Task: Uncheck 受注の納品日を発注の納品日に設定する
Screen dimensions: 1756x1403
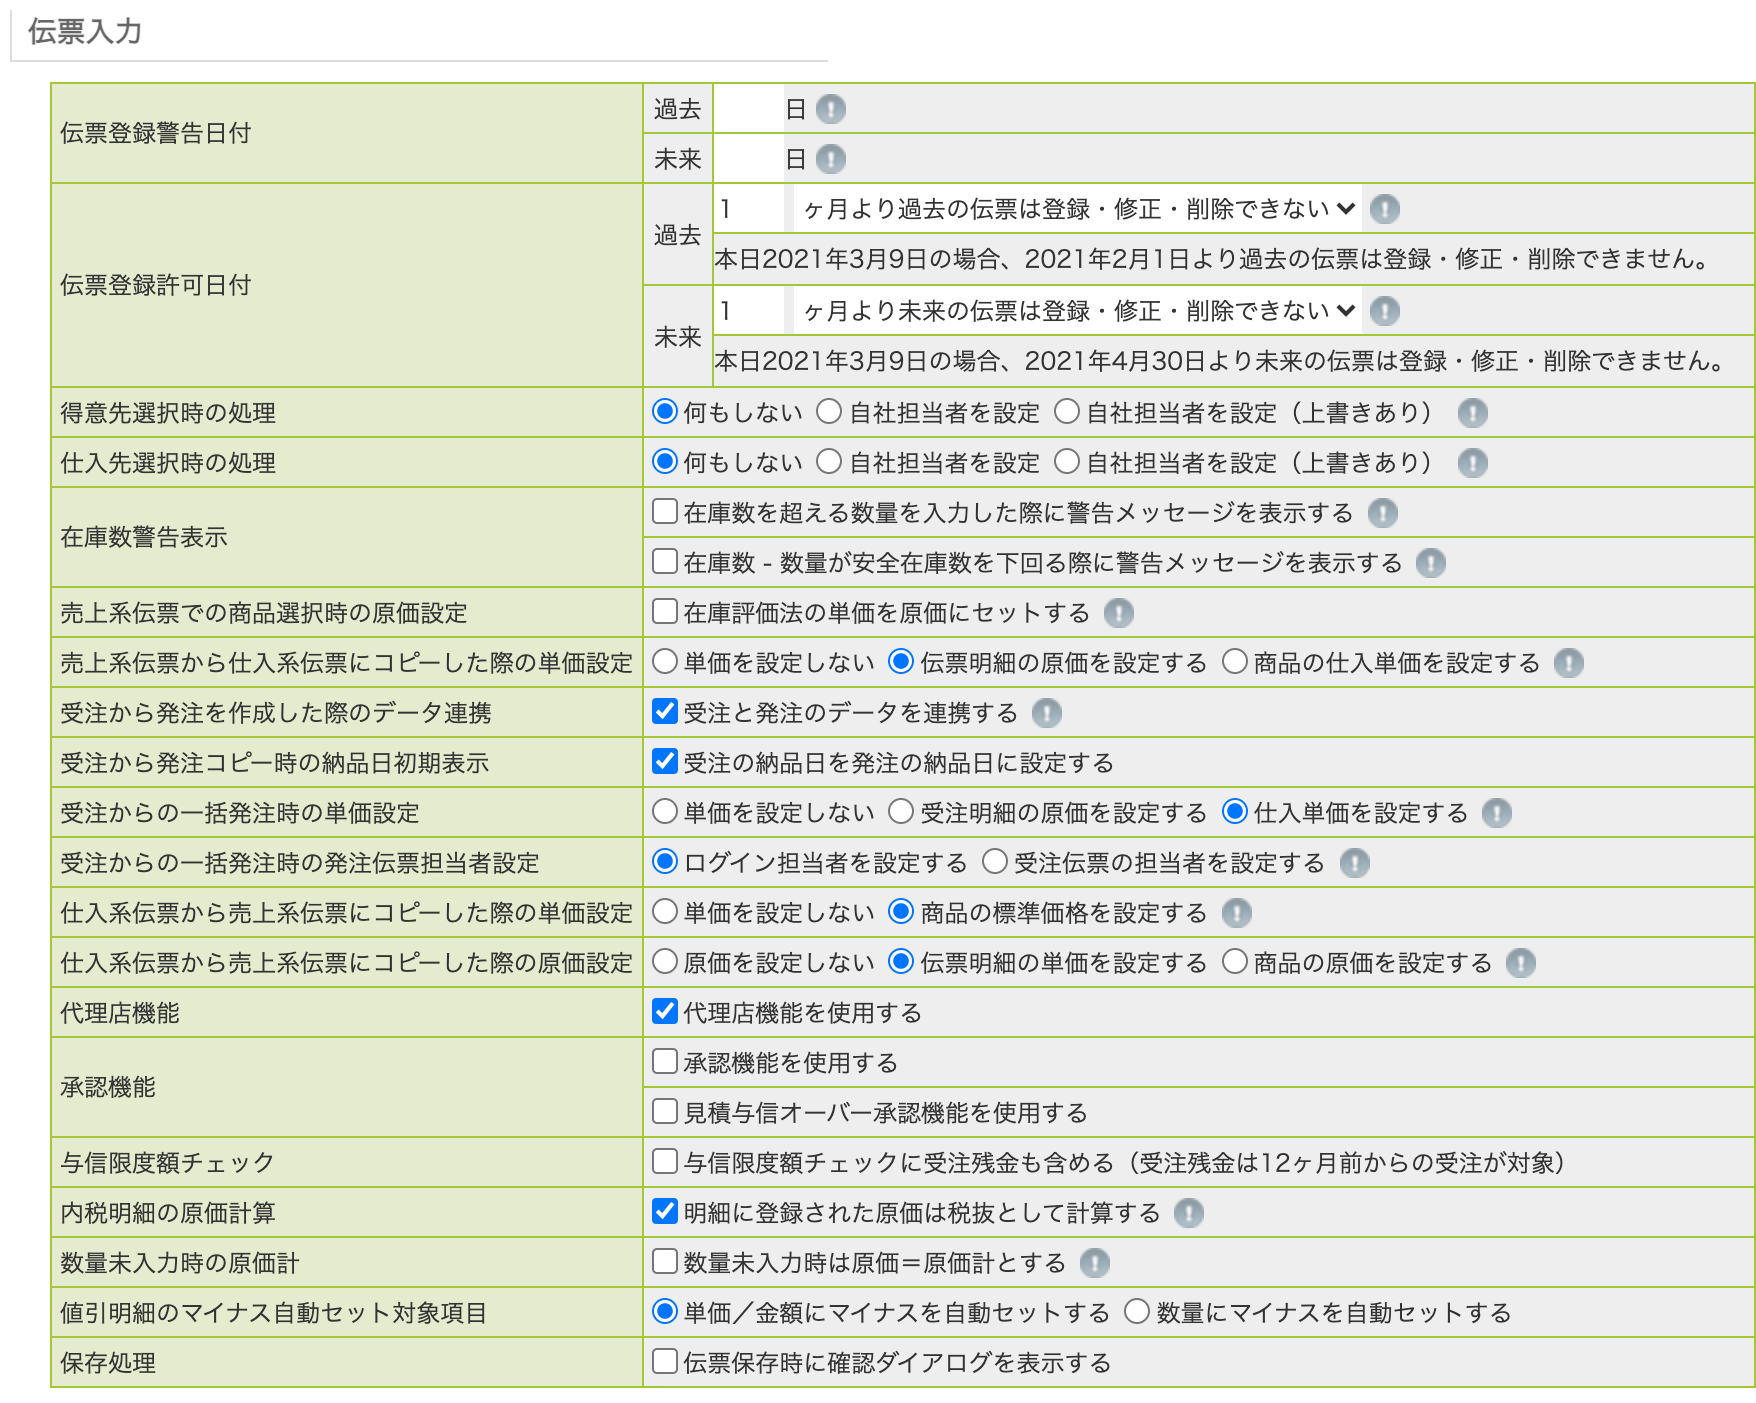Action: click(x=665, y=761)
